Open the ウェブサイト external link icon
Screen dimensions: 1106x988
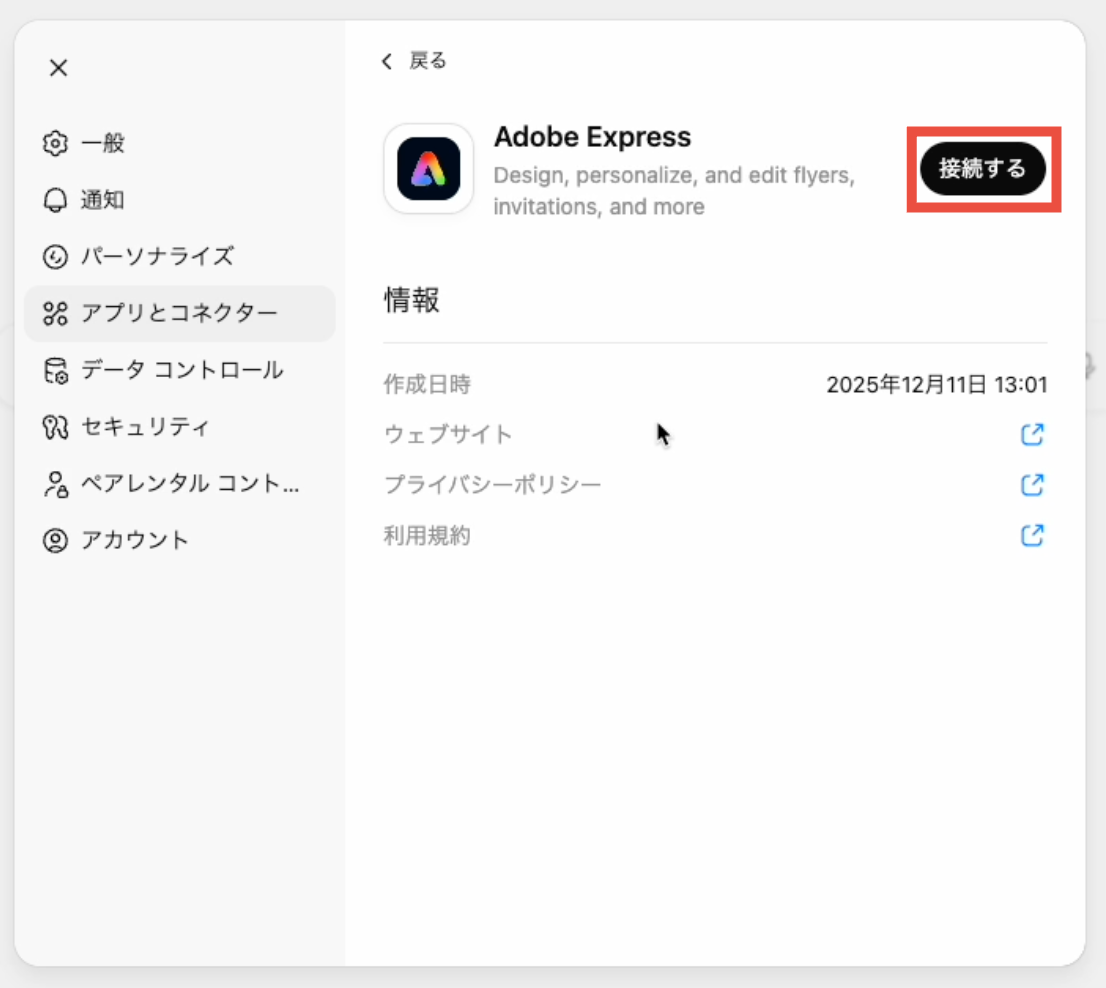(1032, 435)
